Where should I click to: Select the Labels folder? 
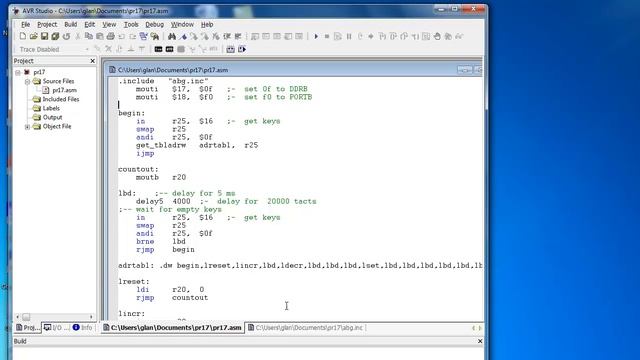click(51, 108)
